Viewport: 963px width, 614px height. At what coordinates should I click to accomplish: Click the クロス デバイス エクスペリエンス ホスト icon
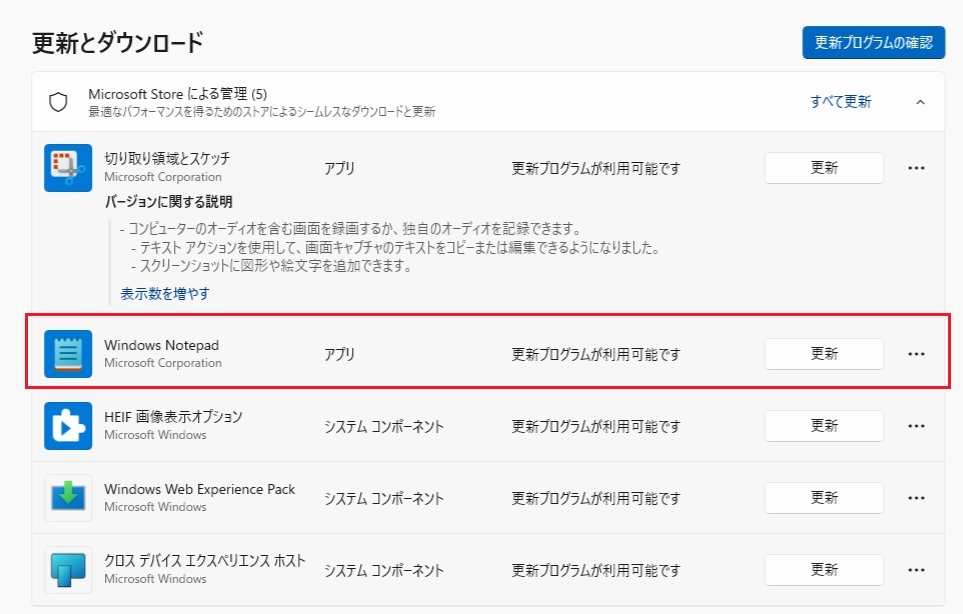pyautogui.click(x=68, y=569)
